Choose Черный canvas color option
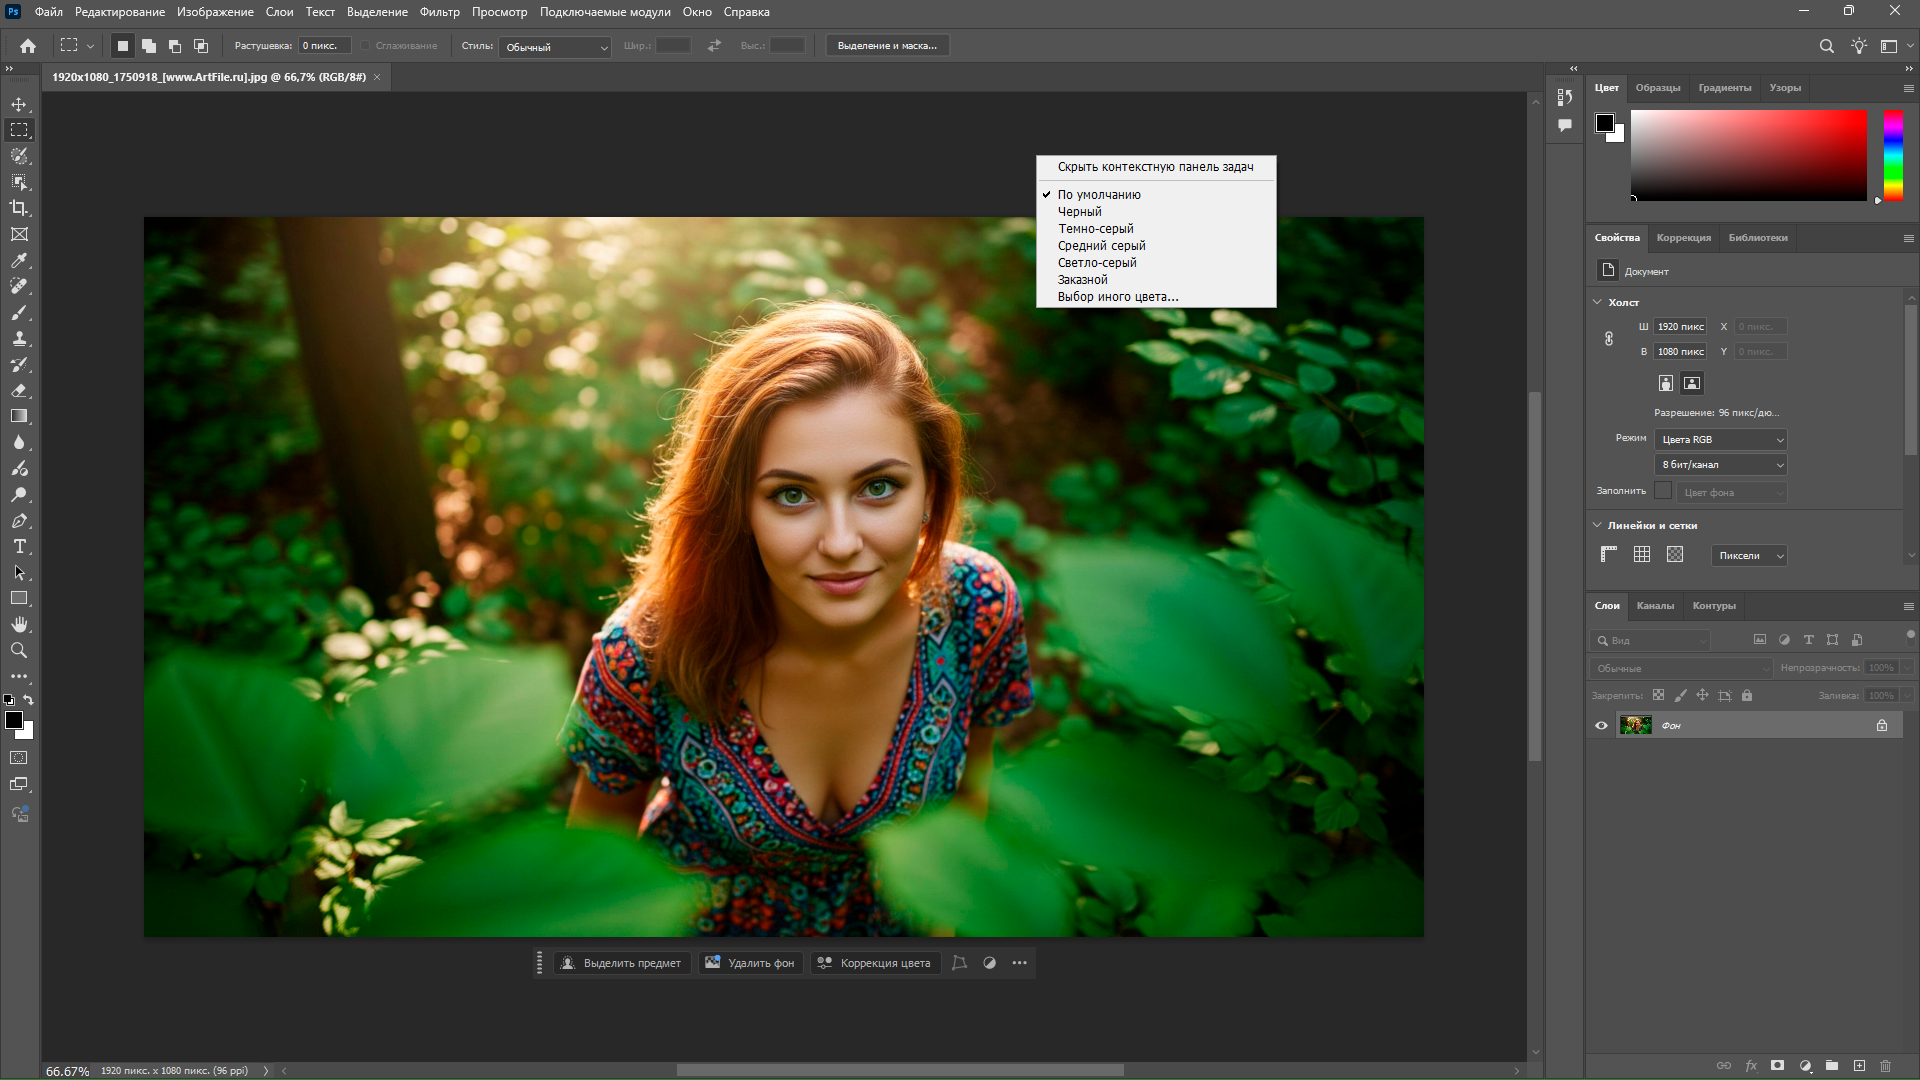The height and width of the screenshot is (1080, 1920). click(1080, 212)
